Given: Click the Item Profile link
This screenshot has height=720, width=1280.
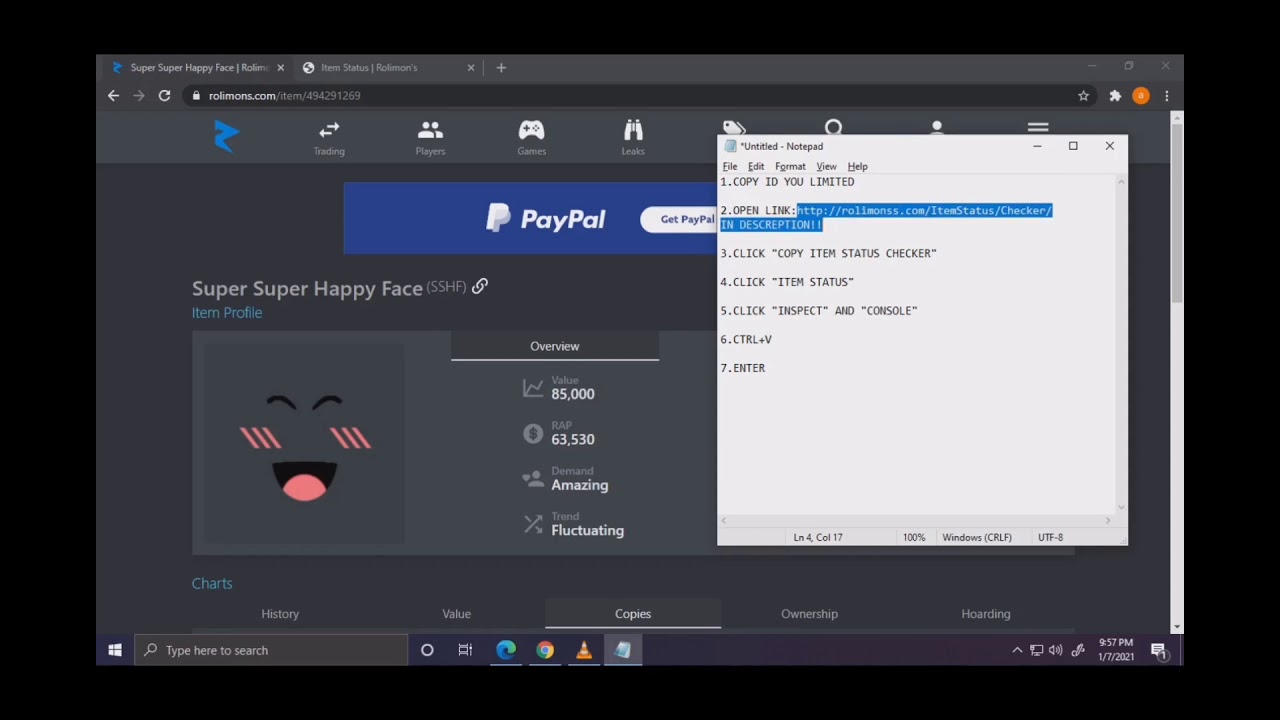Looking at the screenshot, I should coord(227,312).
